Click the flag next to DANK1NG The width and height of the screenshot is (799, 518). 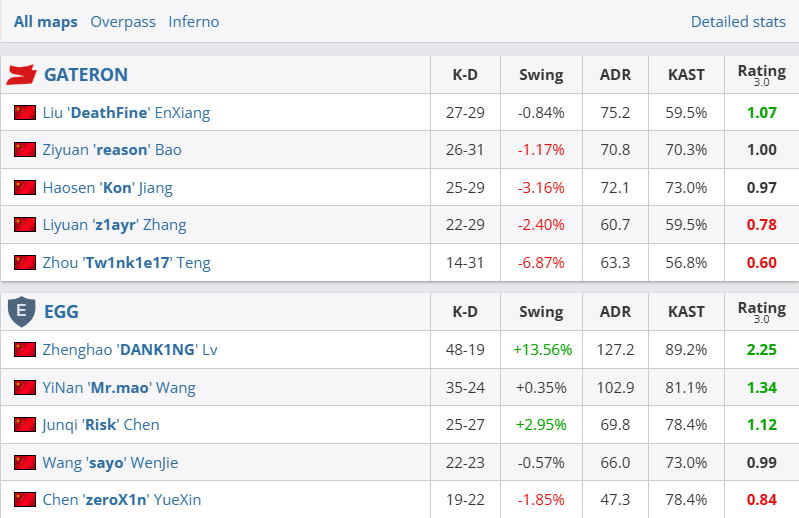pyautogui.click(x=25, y=350)
